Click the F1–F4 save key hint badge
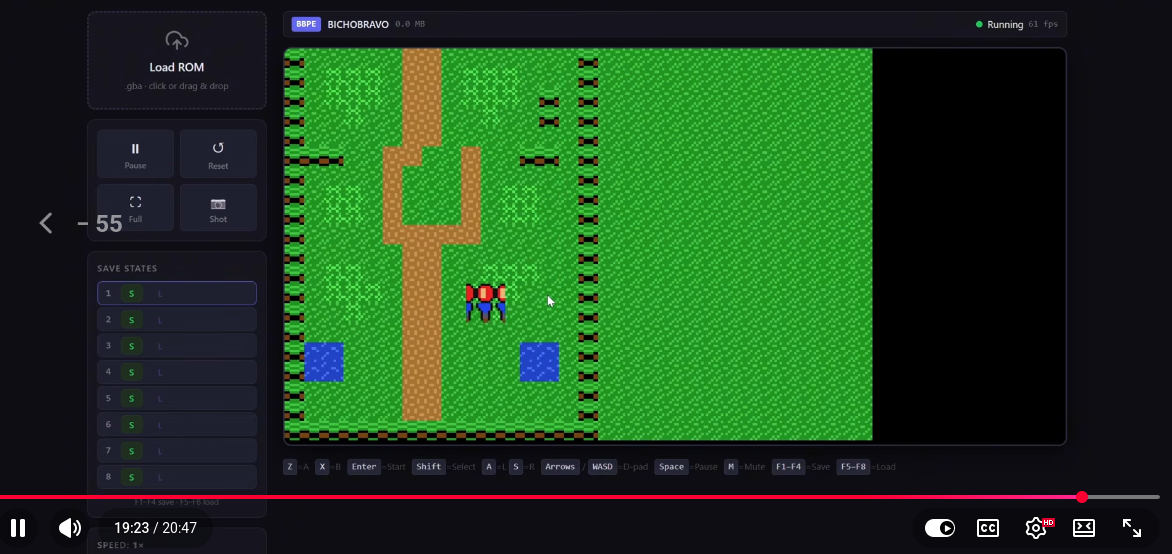The width and height of the screenshot is (1172, 554). [789, 467]
